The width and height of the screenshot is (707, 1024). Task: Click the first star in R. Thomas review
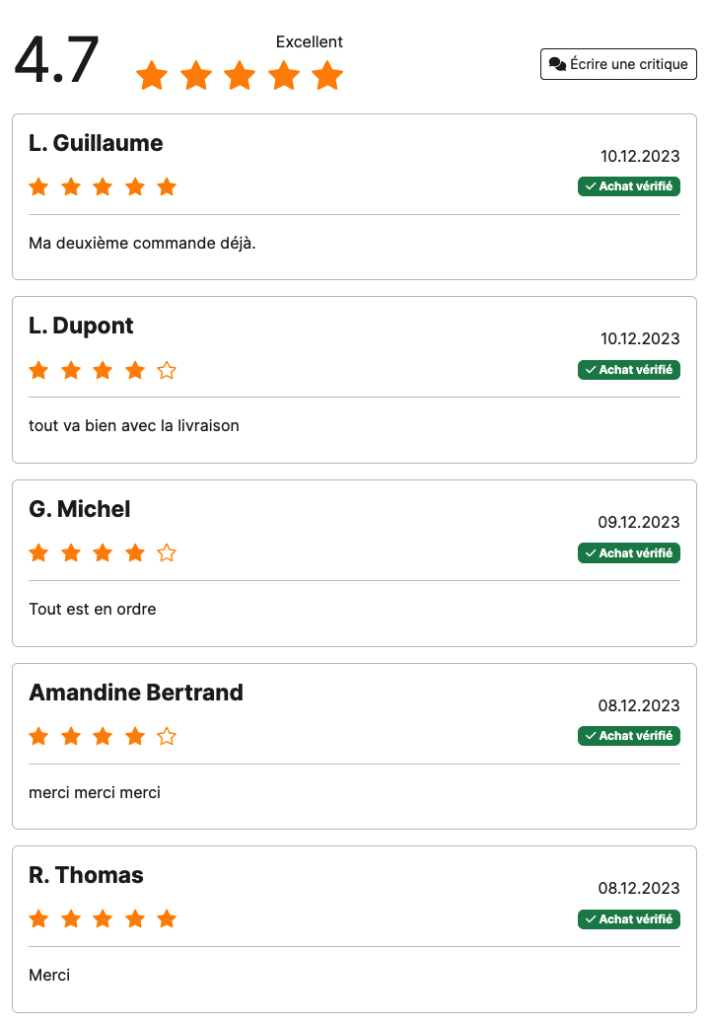39,920
